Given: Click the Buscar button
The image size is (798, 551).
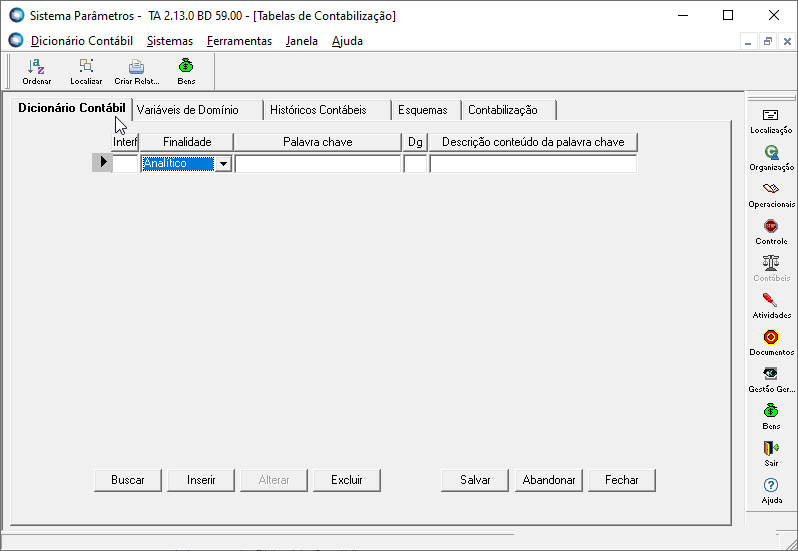Looking at the screenshot, I should coord(128,480).
